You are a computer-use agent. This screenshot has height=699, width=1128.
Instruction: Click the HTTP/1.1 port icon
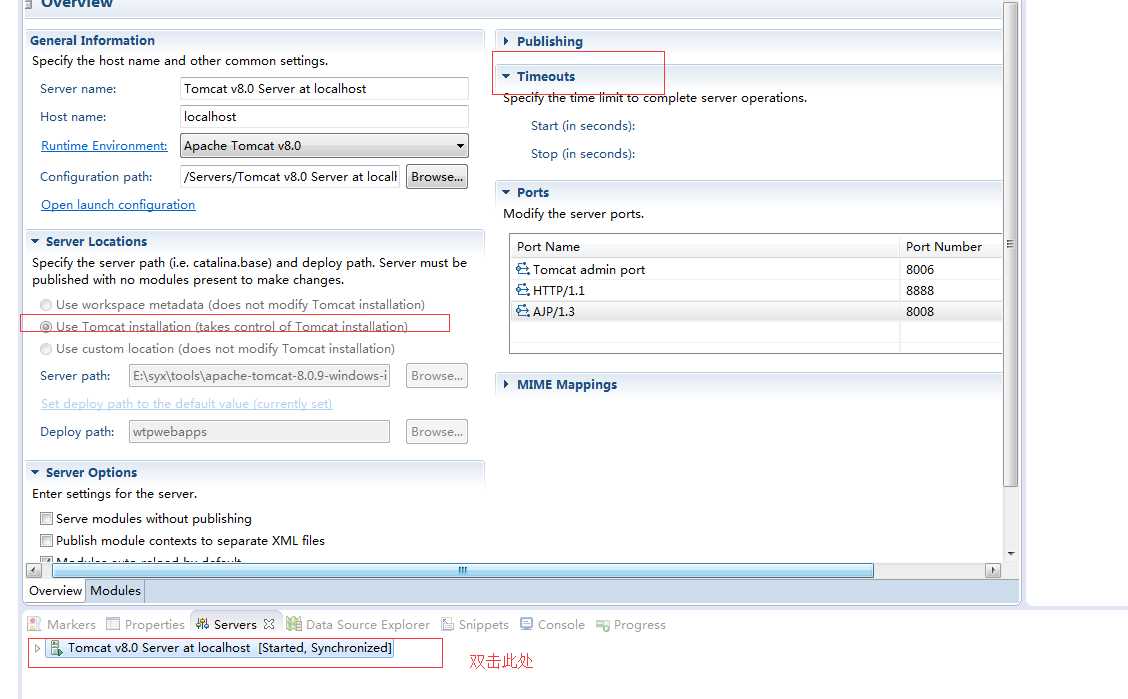522,290
